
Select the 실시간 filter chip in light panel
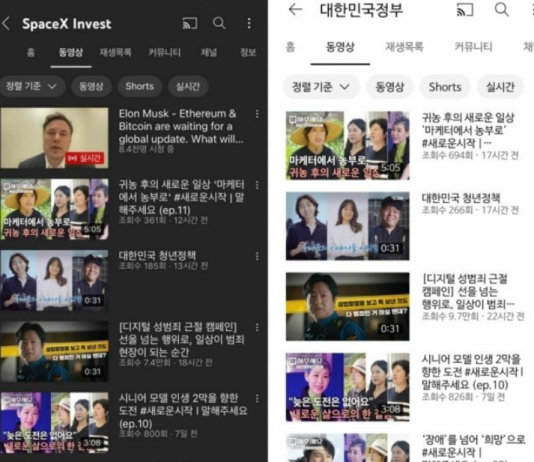[x=500, y=87]
